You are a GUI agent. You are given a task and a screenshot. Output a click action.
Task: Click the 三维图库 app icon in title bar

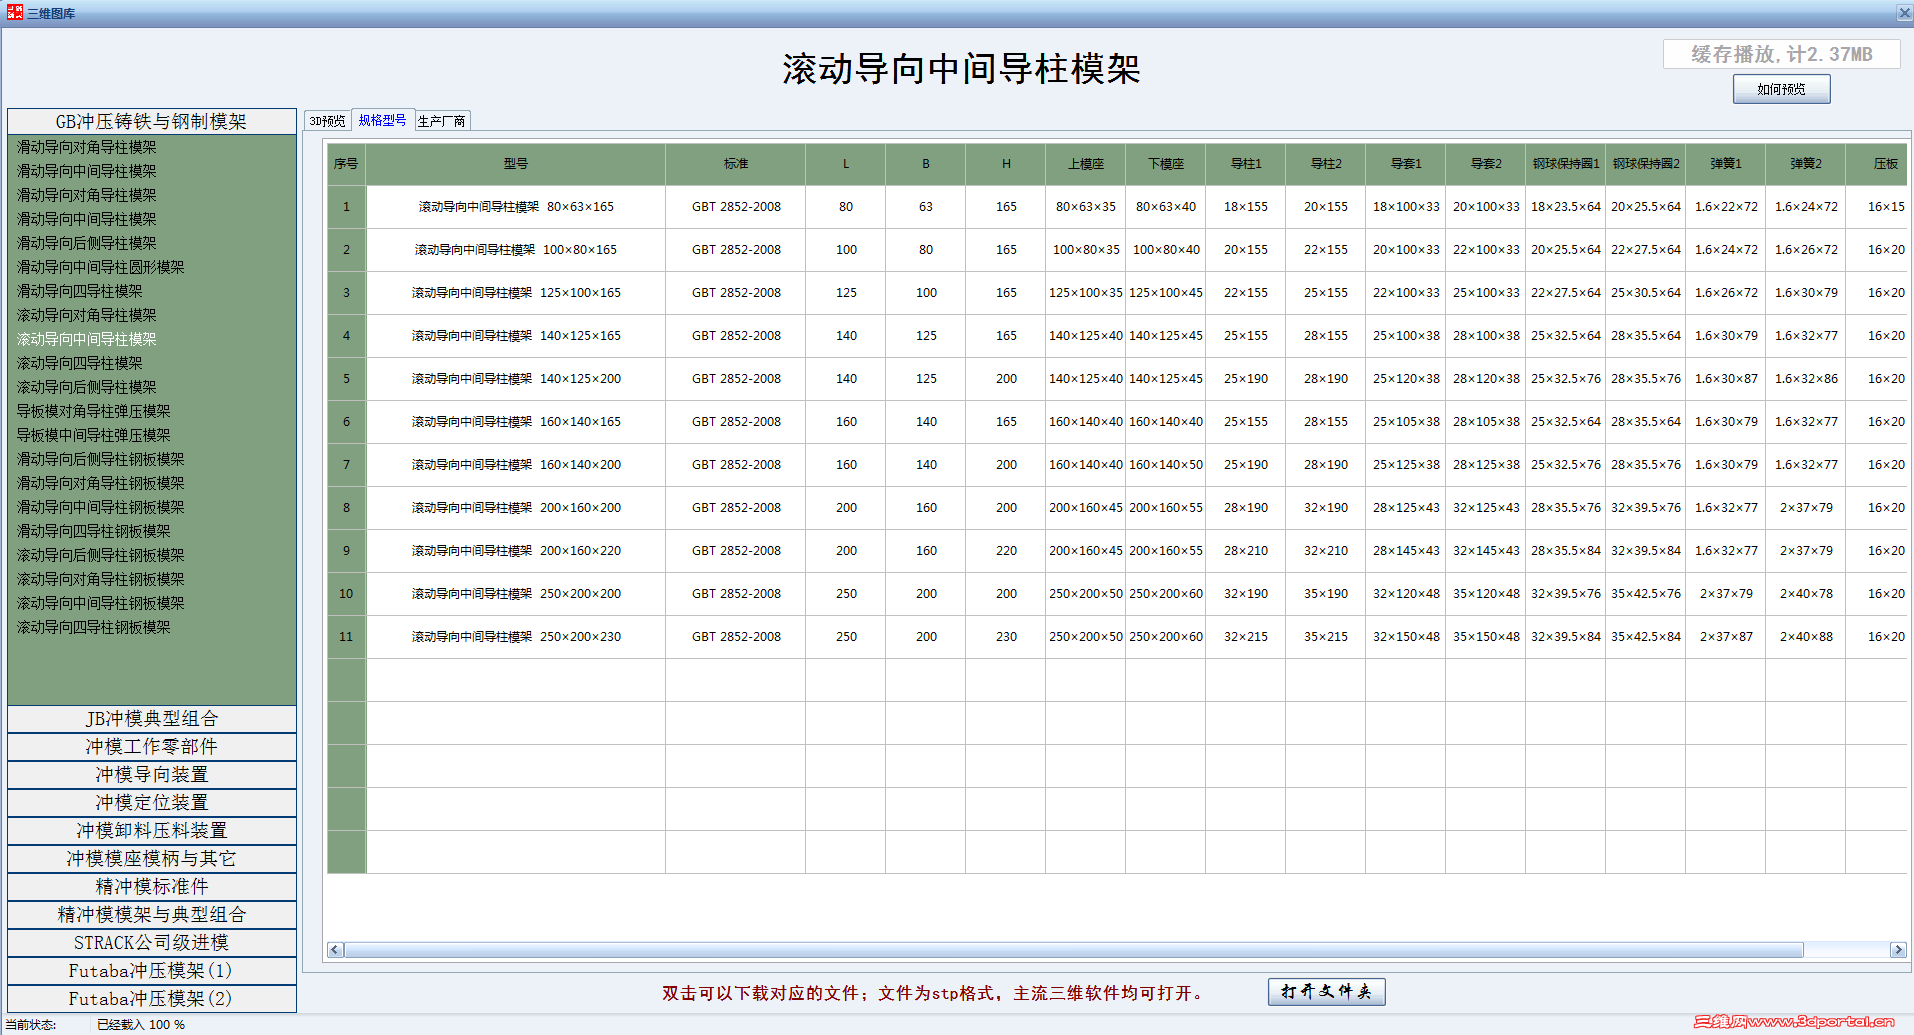(x=15, y=13)
